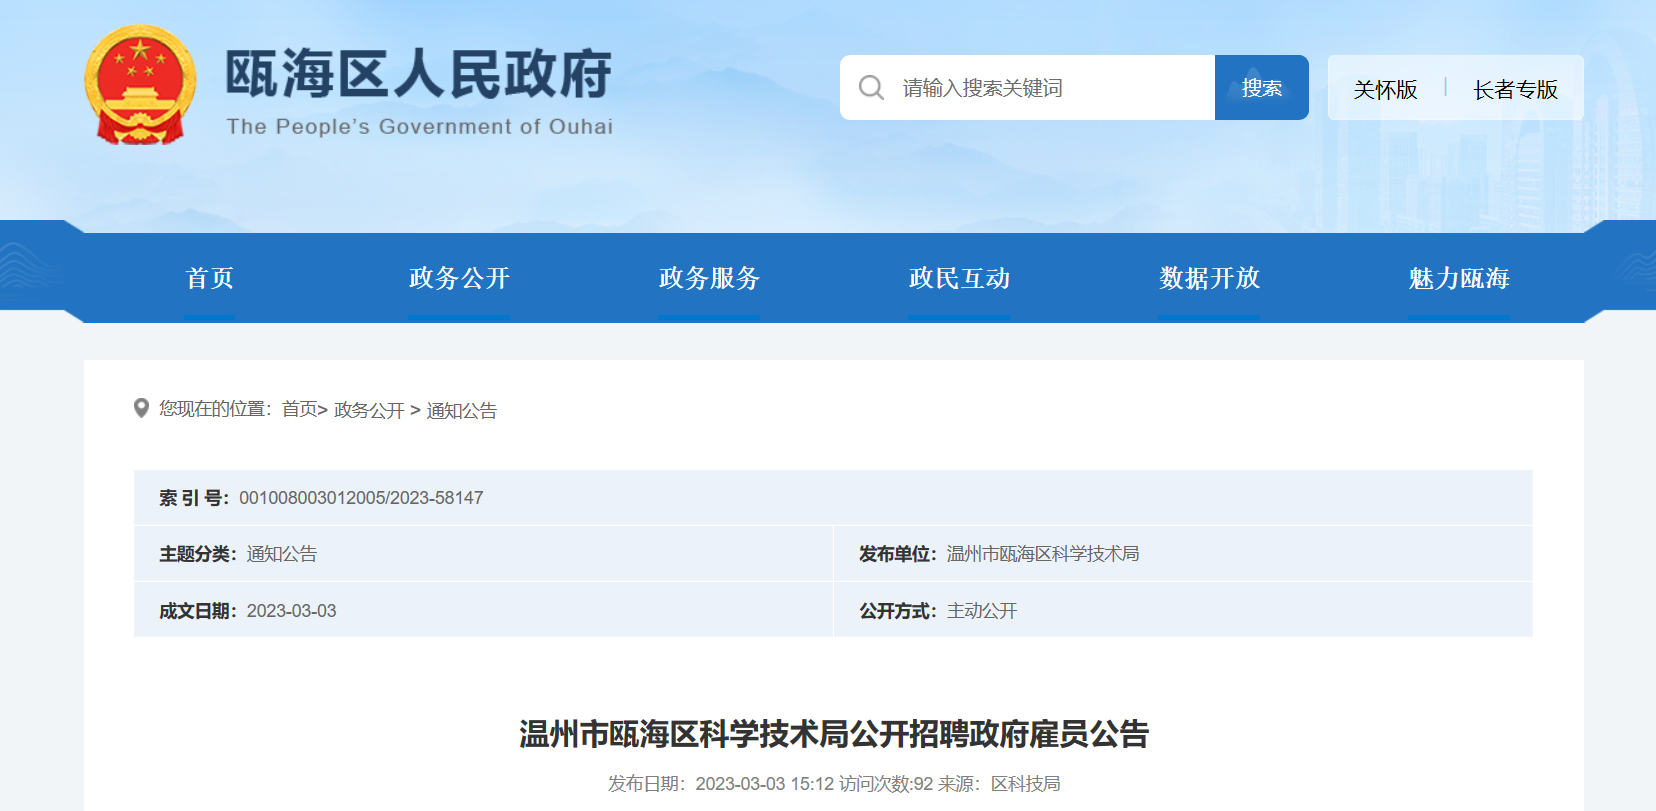
Task: Click 通知公告 breadcrumb link
Action: click(x=461, y=410)
